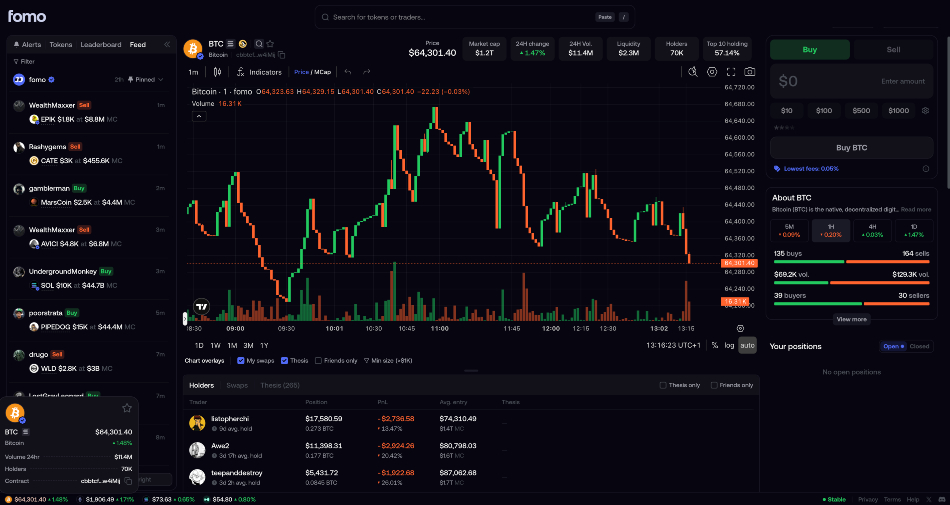The height and width of the screenshot is (505, 950).
Task: Choose the $100 preset amount
Action: tap(824, 111)
